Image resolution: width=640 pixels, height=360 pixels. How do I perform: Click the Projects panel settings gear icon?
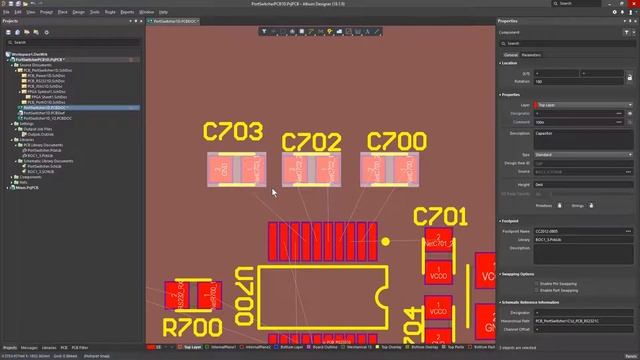(47, 32)
